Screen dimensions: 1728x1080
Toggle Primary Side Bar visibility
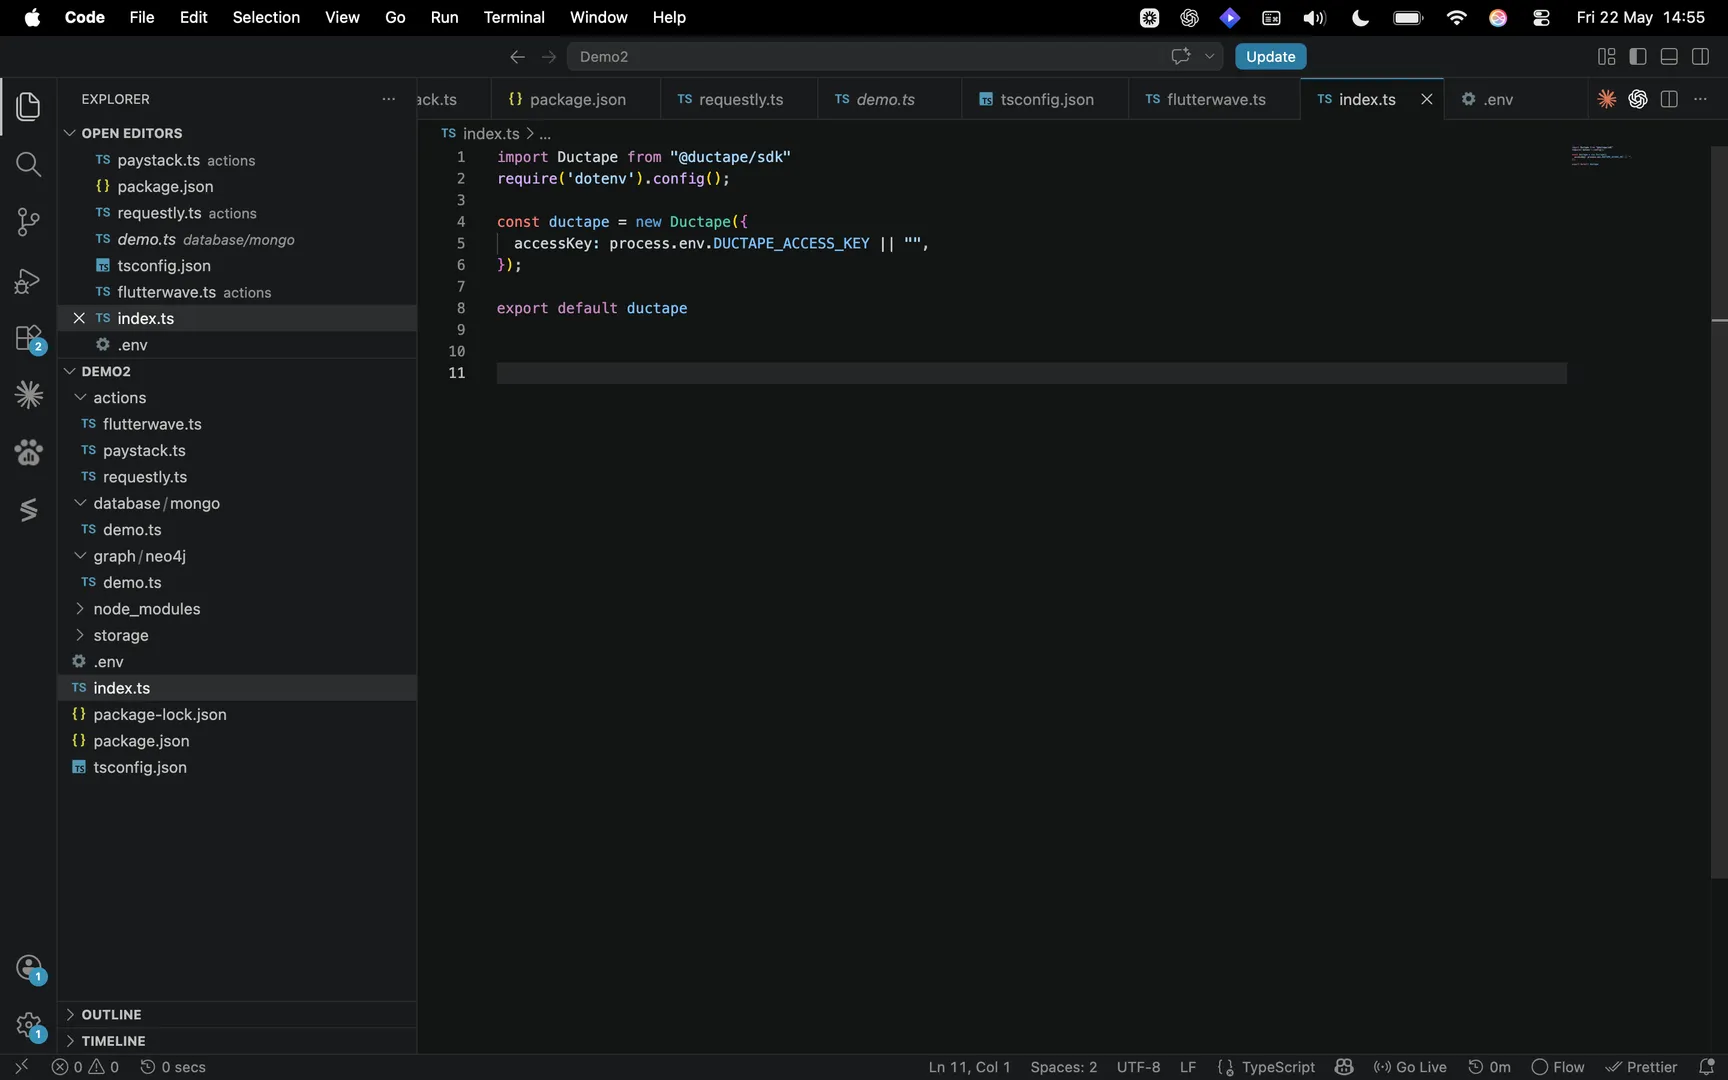[1638, 57]
